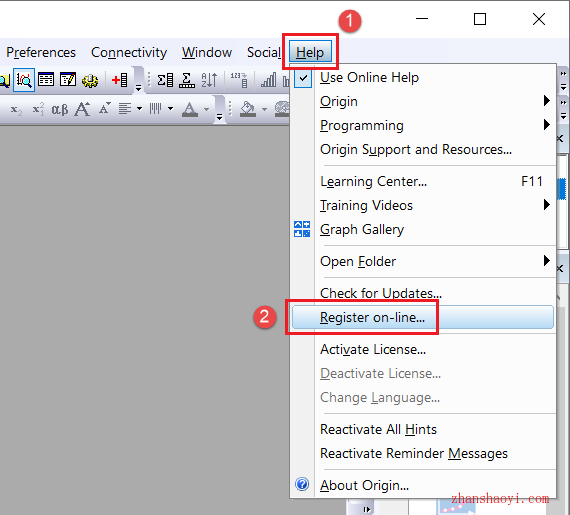Click the vertical line spacing bars icon
Viewport: 570px width, 515px height.
tap(155, 108)
